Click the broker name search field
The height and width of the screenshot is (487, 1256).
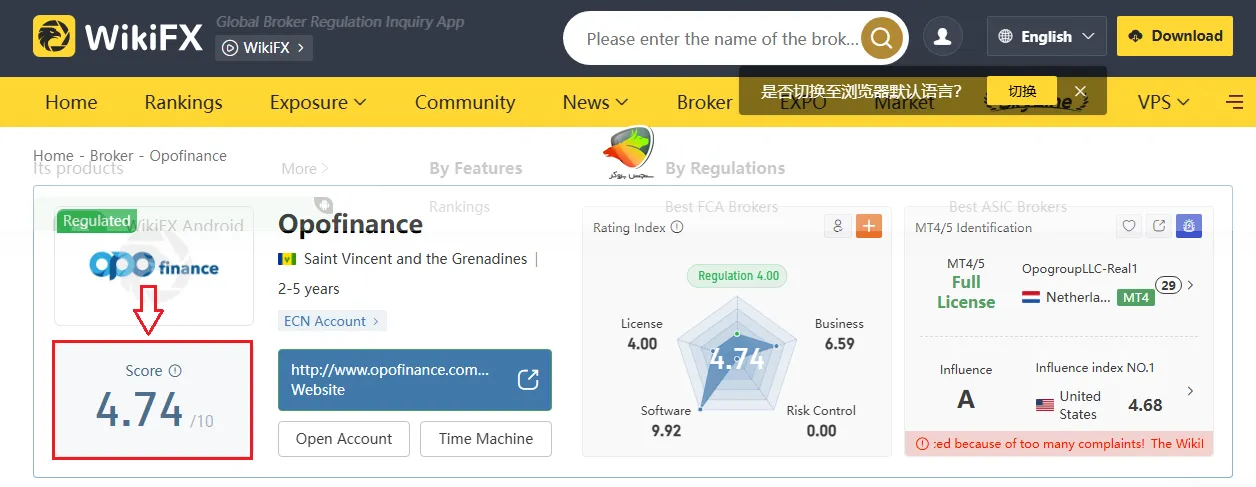coord(721,39)
